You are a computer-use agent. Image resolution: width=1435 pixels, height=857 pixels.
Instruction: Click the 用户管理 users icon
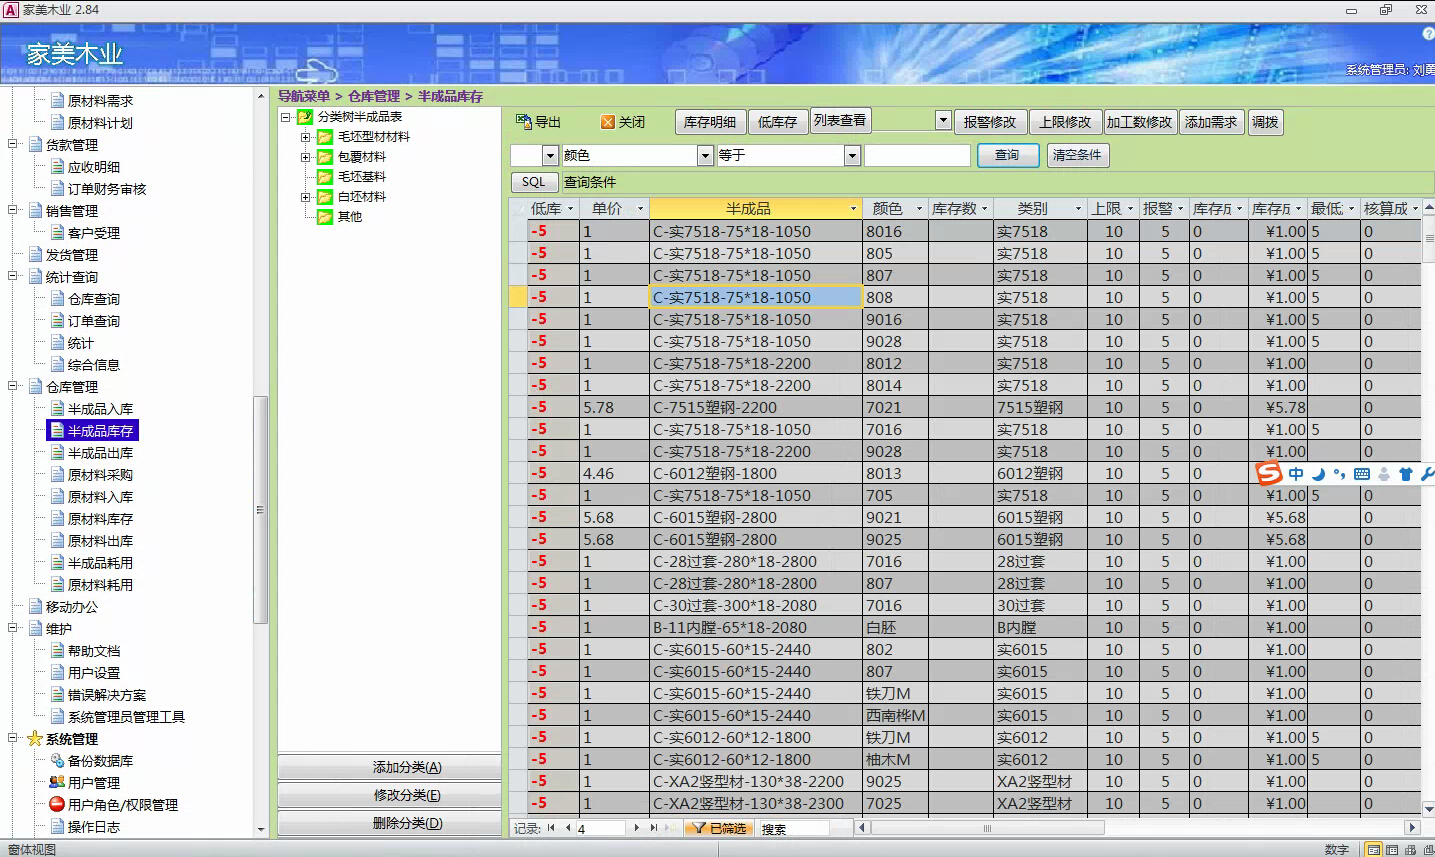57,782
